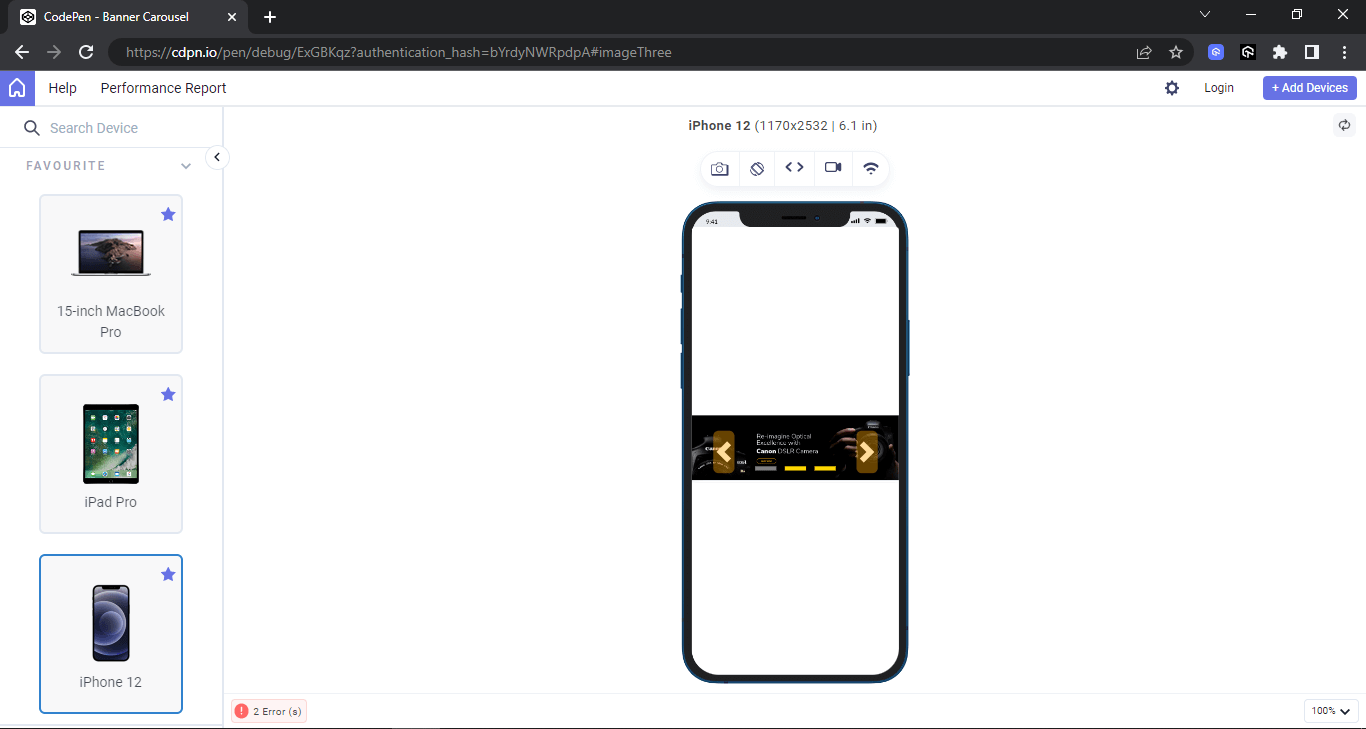Image resolution: width=1366 pixels, height=729 pixels.
Task: Toggle favourite star on iPhone 12
Action: coord(168,574)
